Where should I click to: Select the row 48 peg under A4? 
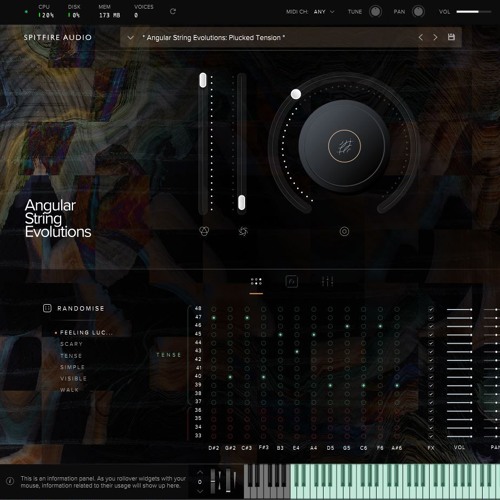[x=314, y=309]
